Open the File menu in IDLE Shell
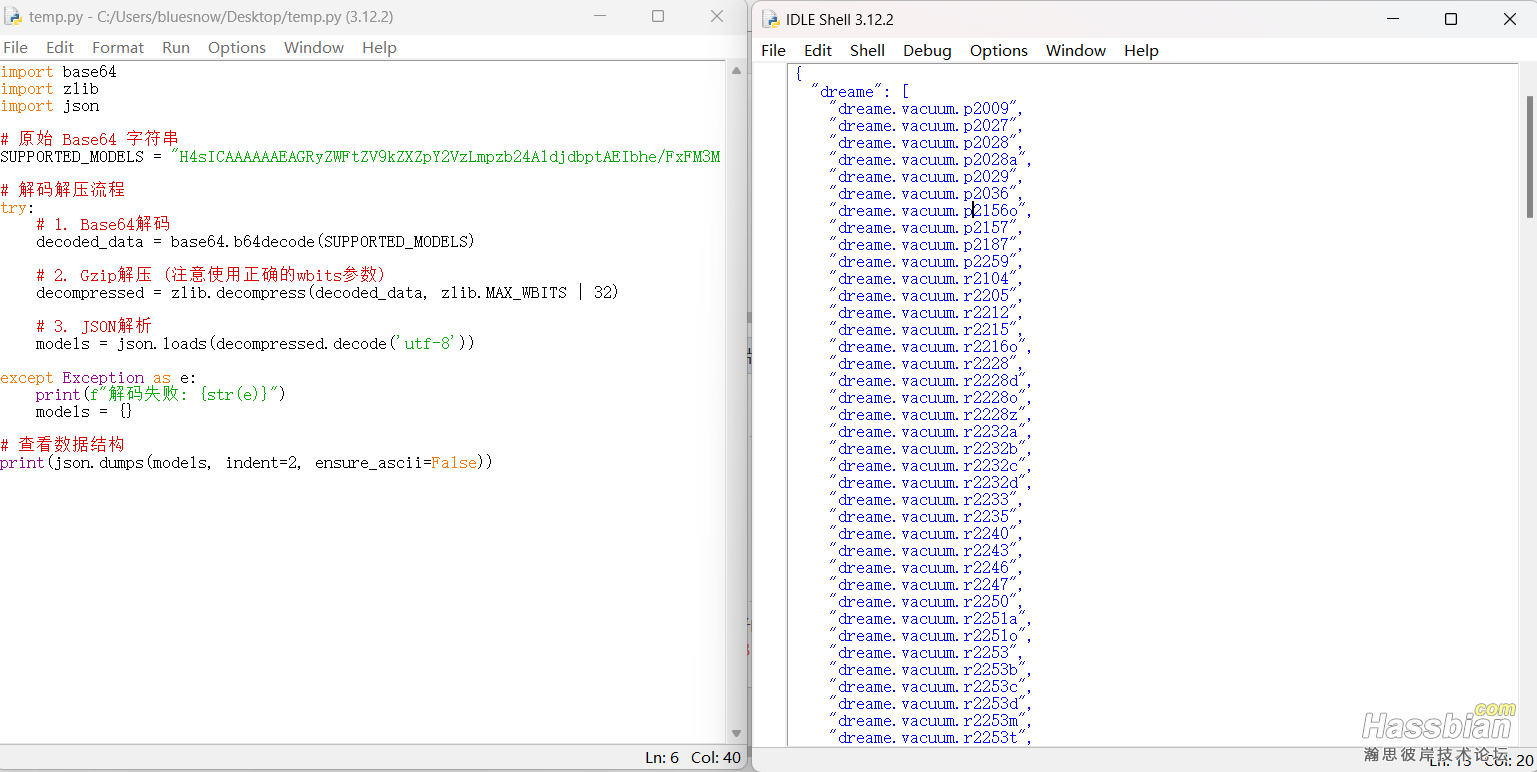Image resolution: width=1537 pixels, height=772 pixels. (x=774, y=51)
